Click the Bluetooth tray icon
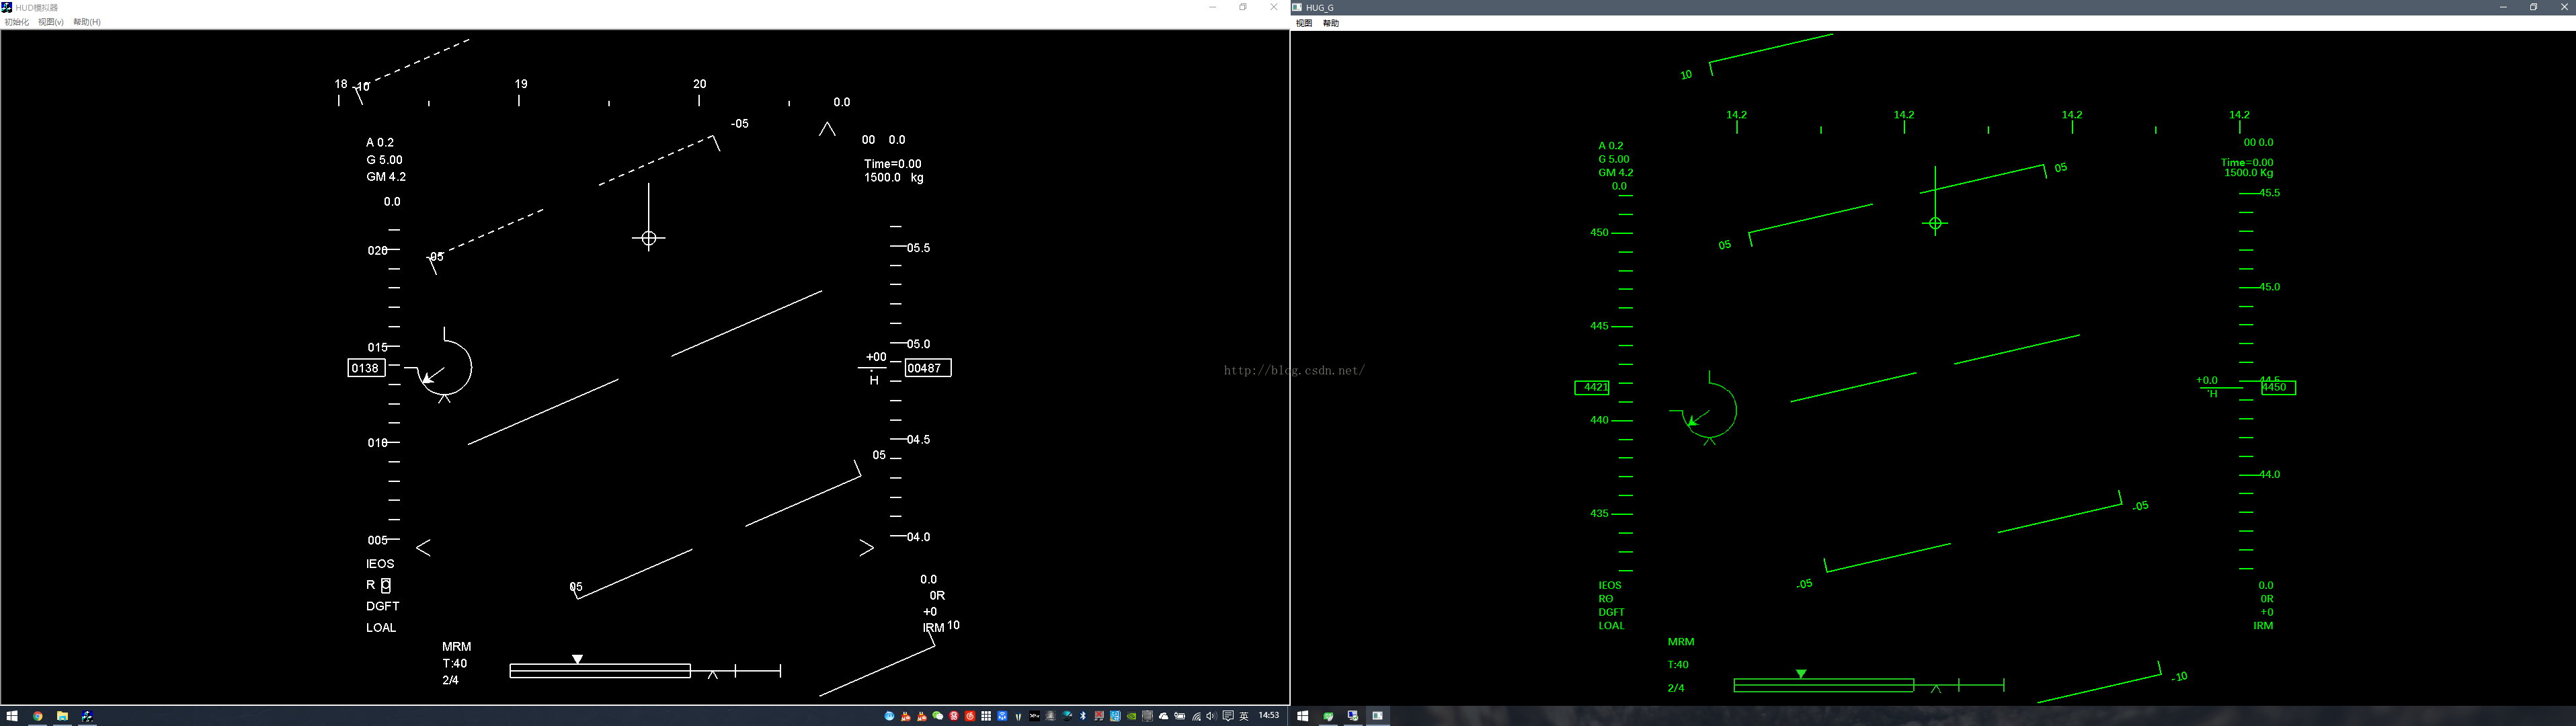The image size is (2576, 726). [x=1083, y=716]
